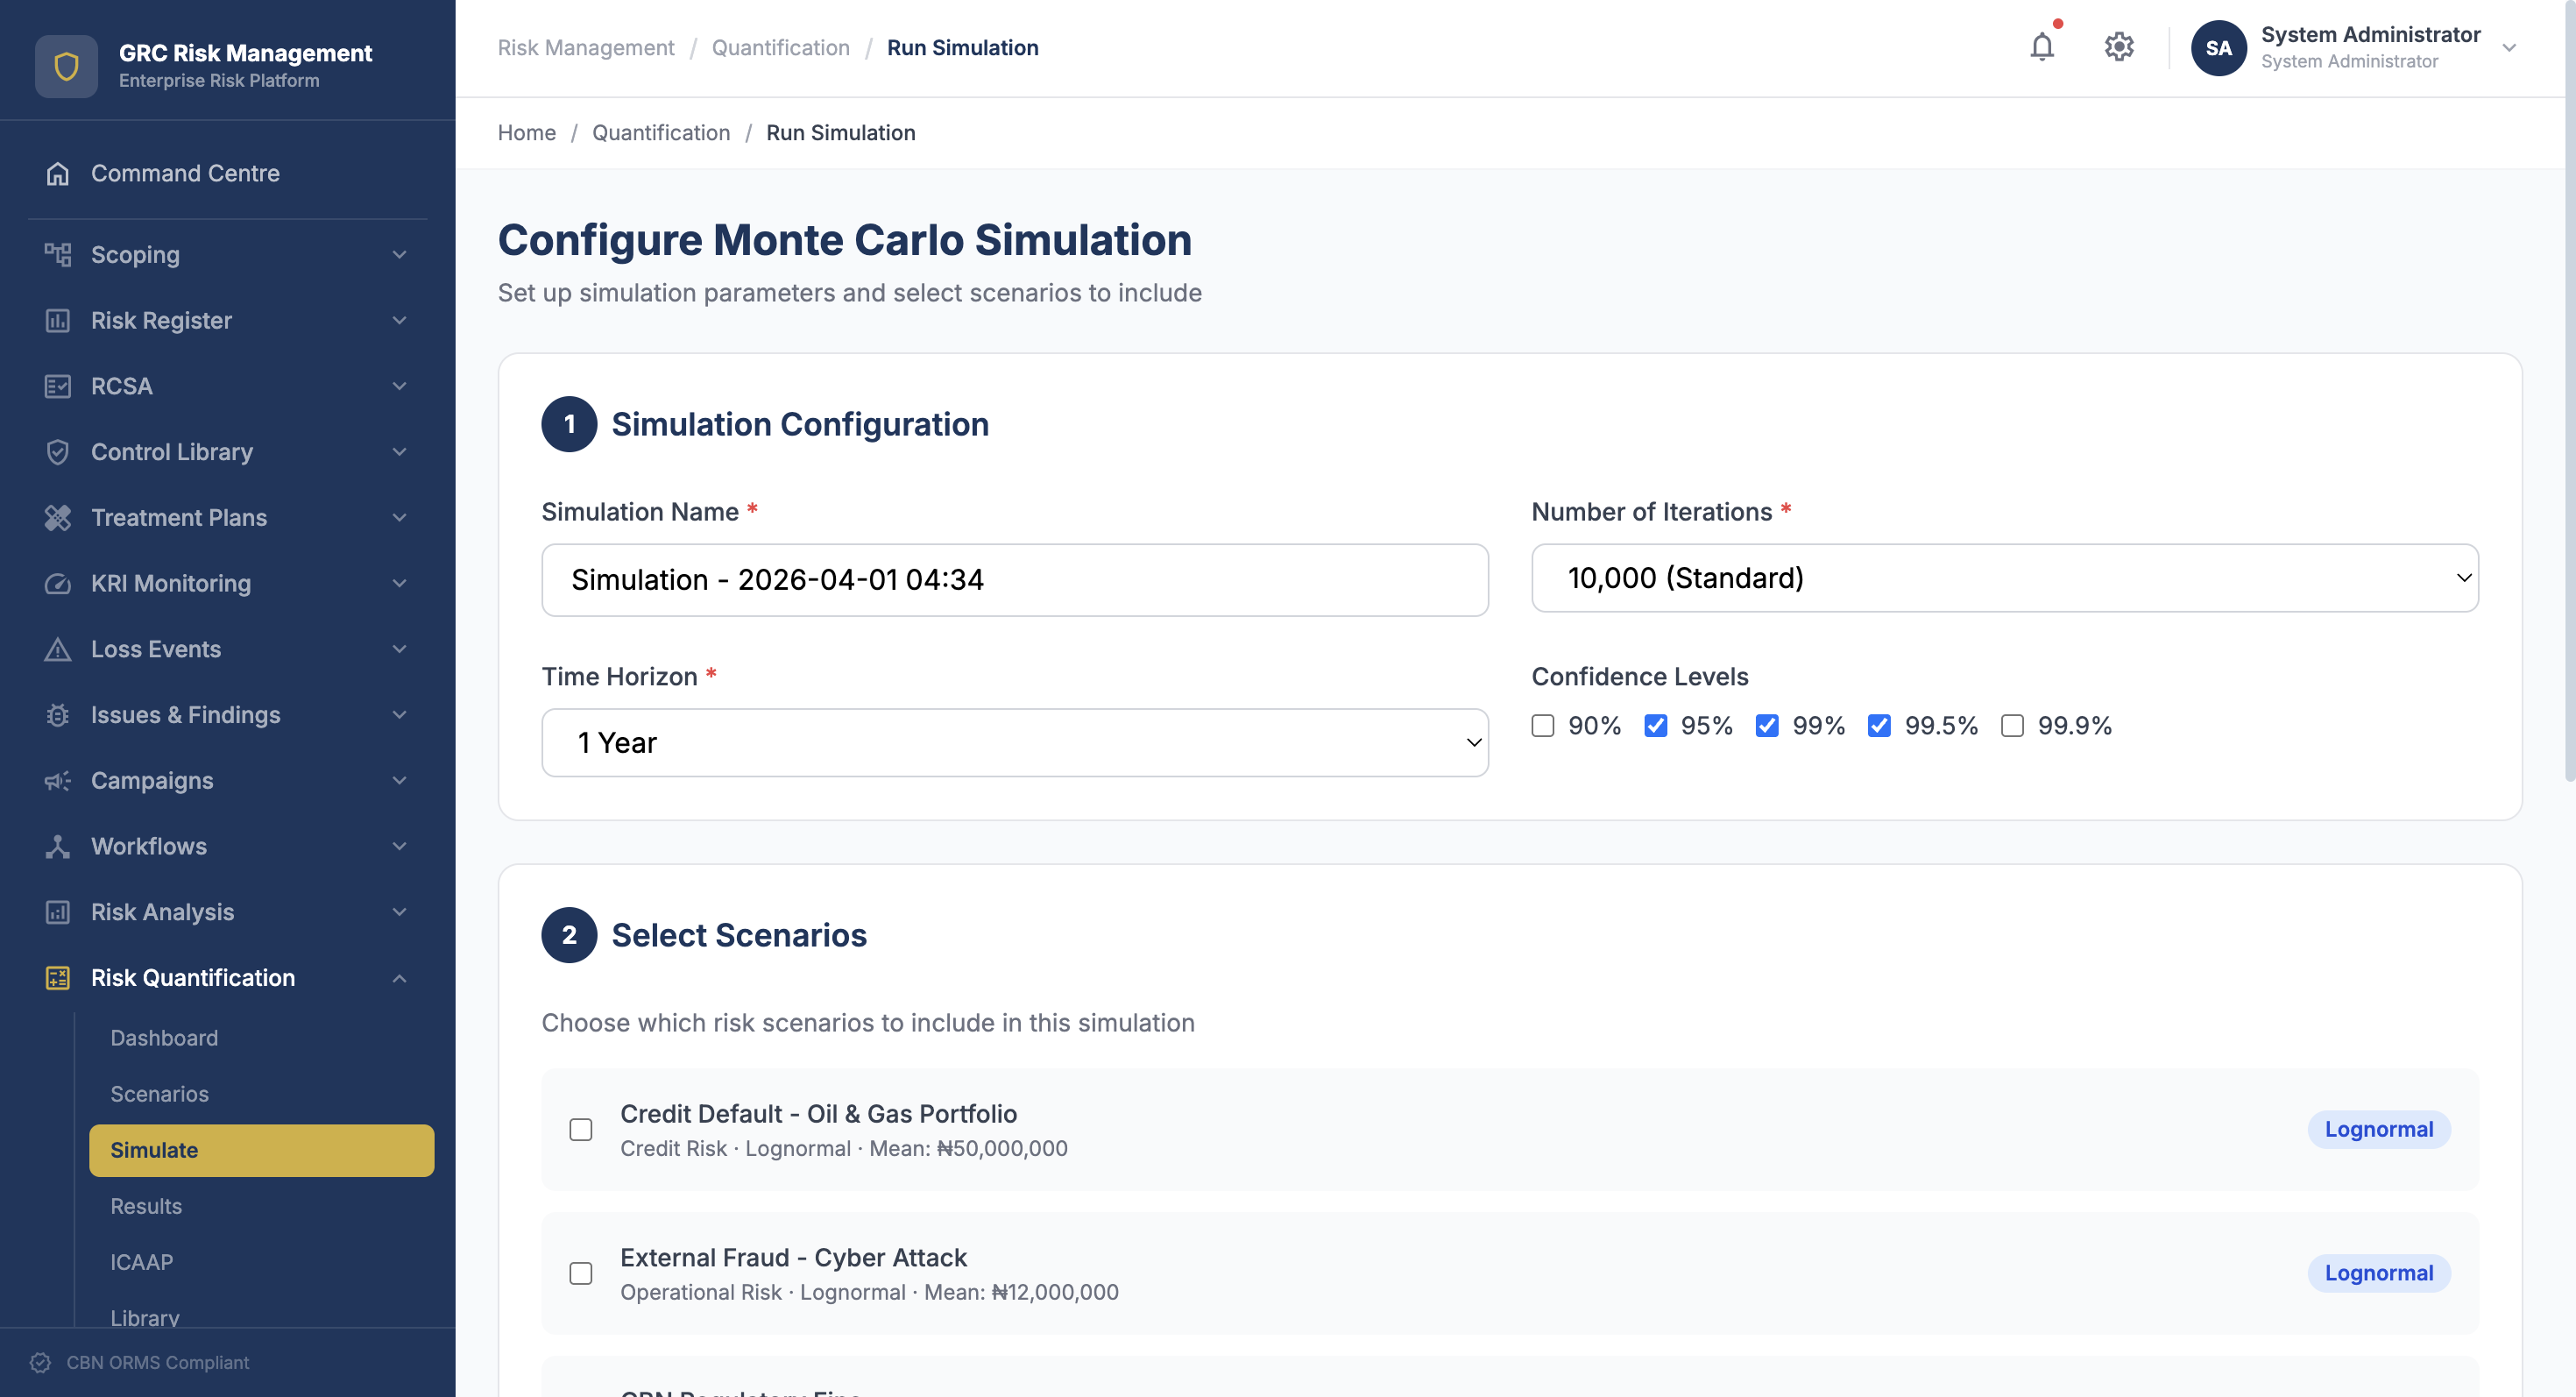Enable the 90% confidence level
The image size is (2576, 1397).
[x=1543, y=726]
